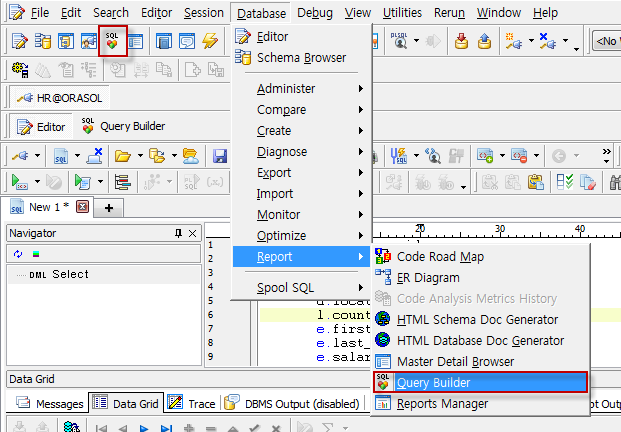This screenshot has height=432, width=621.
Task: Open Schema Browser from the Database menu
Action: pos(301,58)
